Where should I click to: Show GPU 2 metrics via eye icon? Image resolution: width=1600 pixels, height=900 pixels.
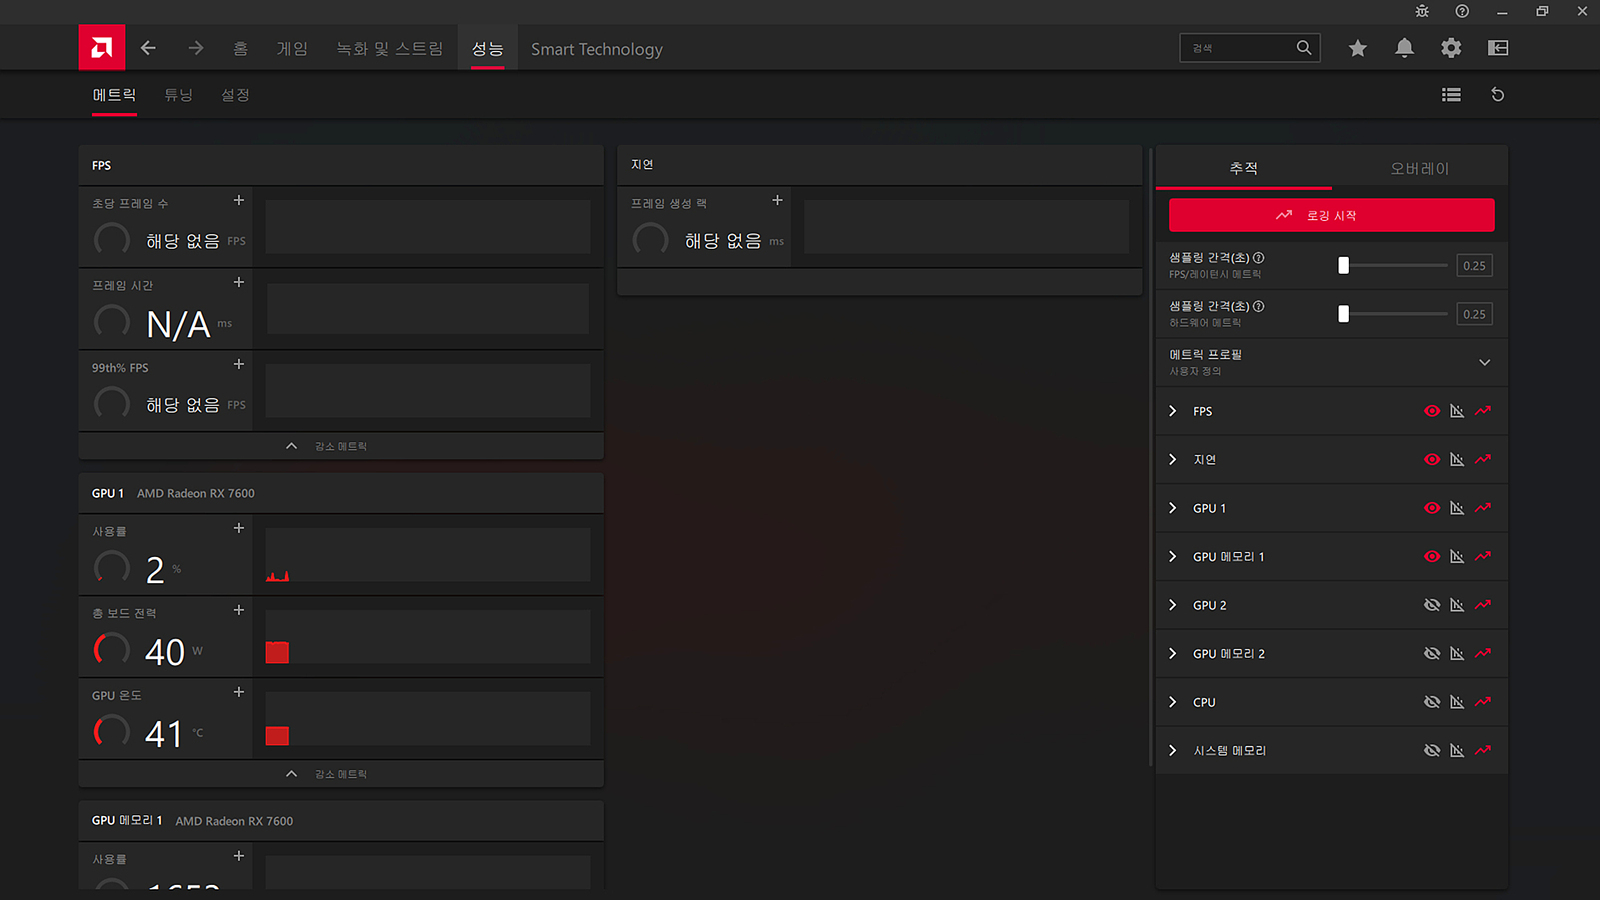pyautogui.click(x=1432, y=605)
